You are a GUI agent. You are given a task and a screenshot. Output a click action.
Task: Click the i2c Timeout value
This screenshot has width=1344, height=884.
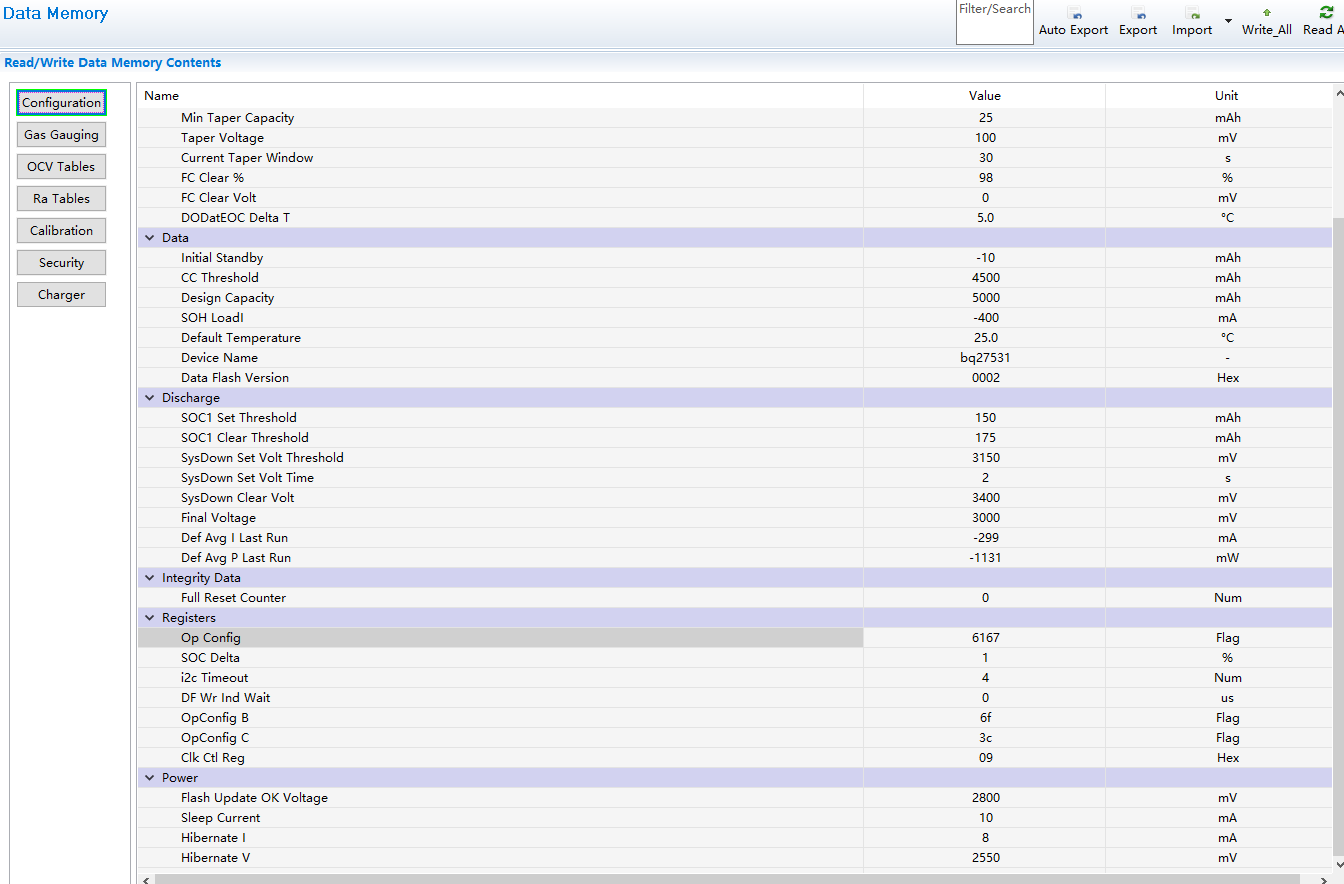coord(985,678)
